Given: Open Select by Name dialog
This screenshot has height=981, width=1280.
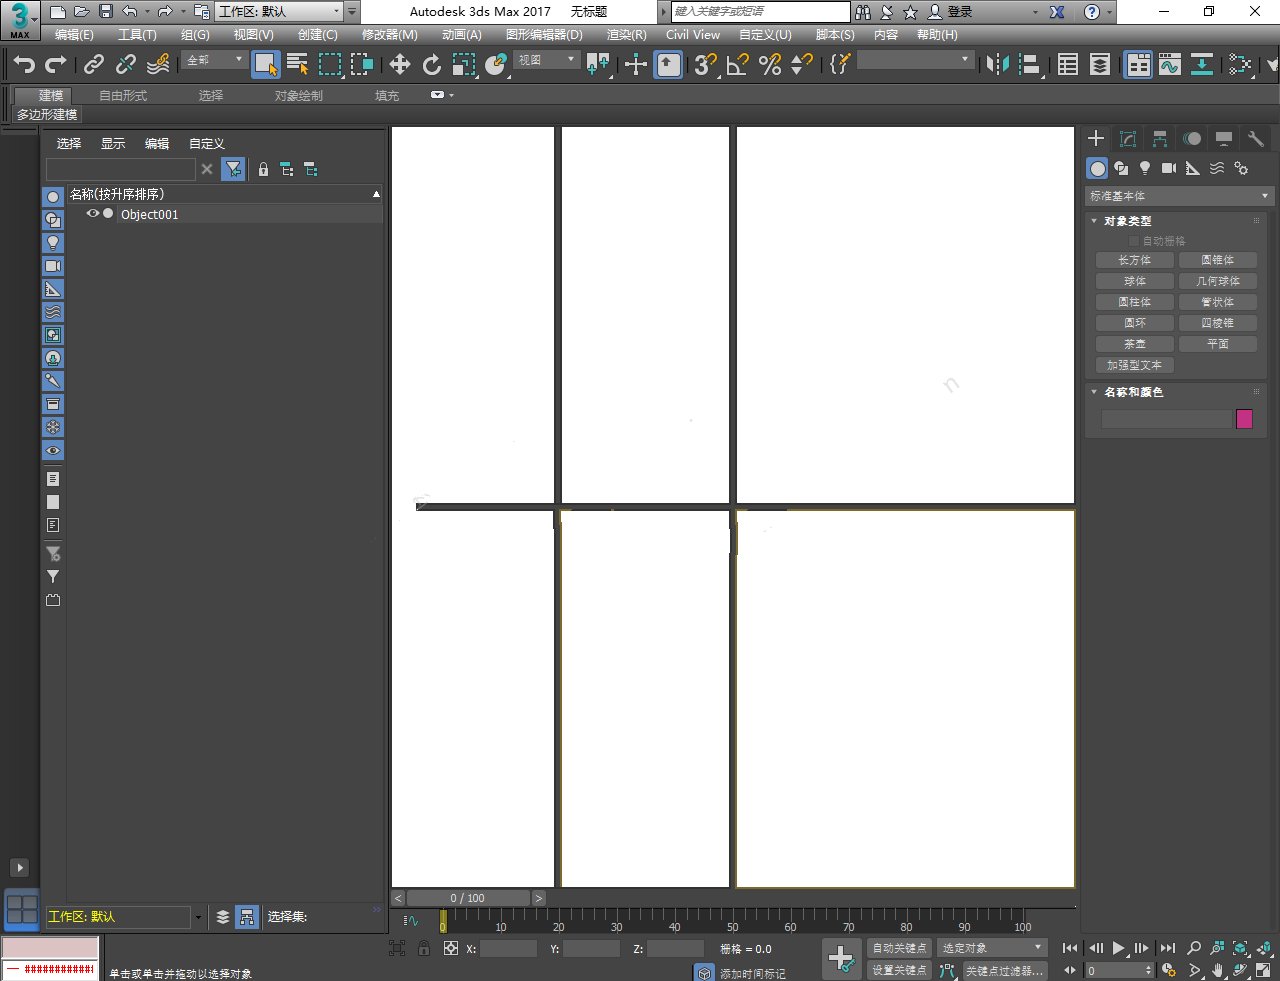Looking at the screenshot, I should (x=297, y=65).
